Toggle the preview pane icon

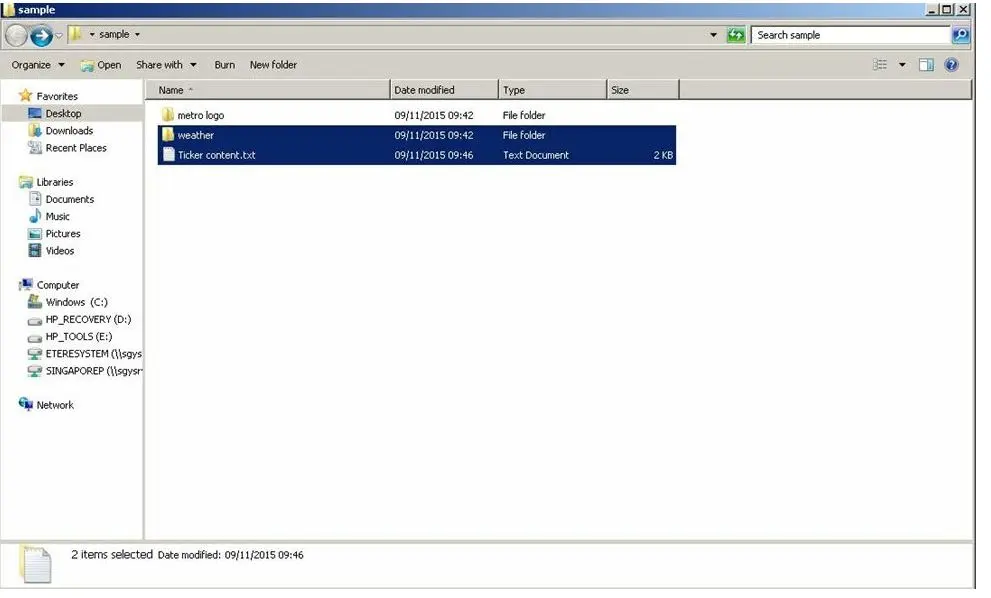[926, 65]
